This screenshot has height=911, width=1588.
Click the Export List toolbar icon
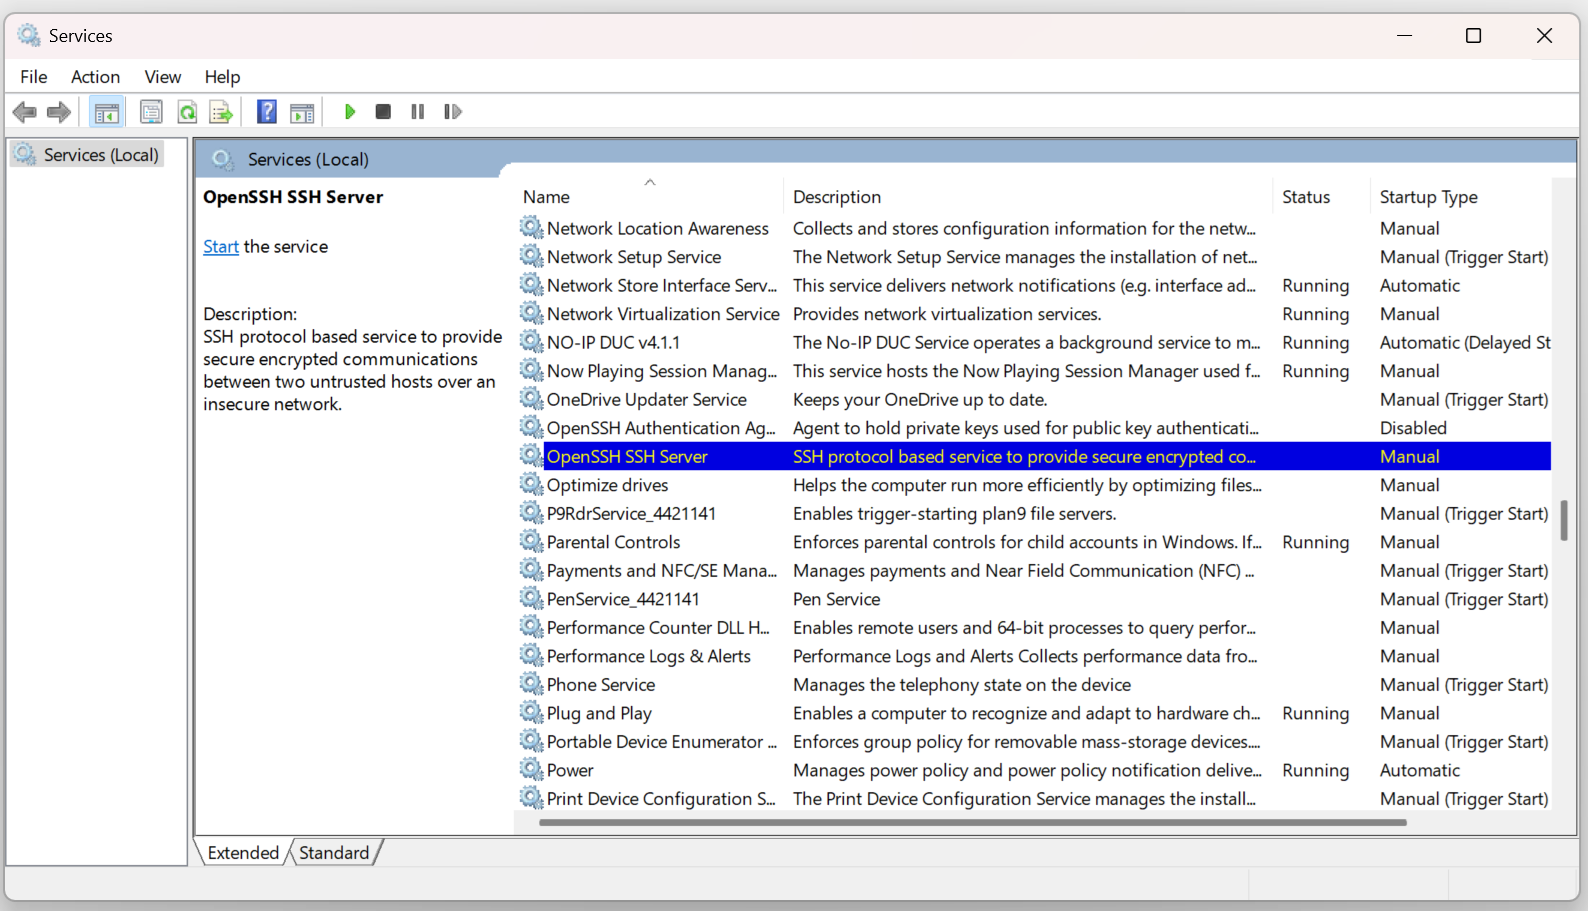[x=221, y=112]
